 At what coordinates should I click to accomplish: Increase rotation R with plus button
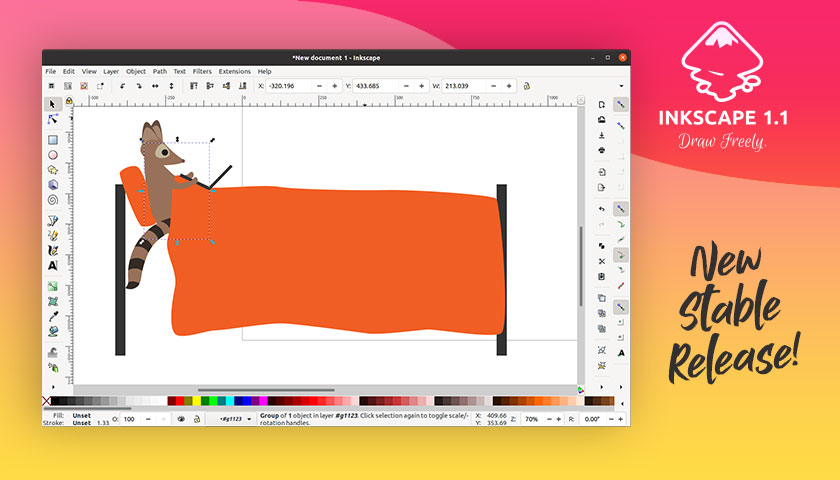pyautogui.click(x=620, y=419)
